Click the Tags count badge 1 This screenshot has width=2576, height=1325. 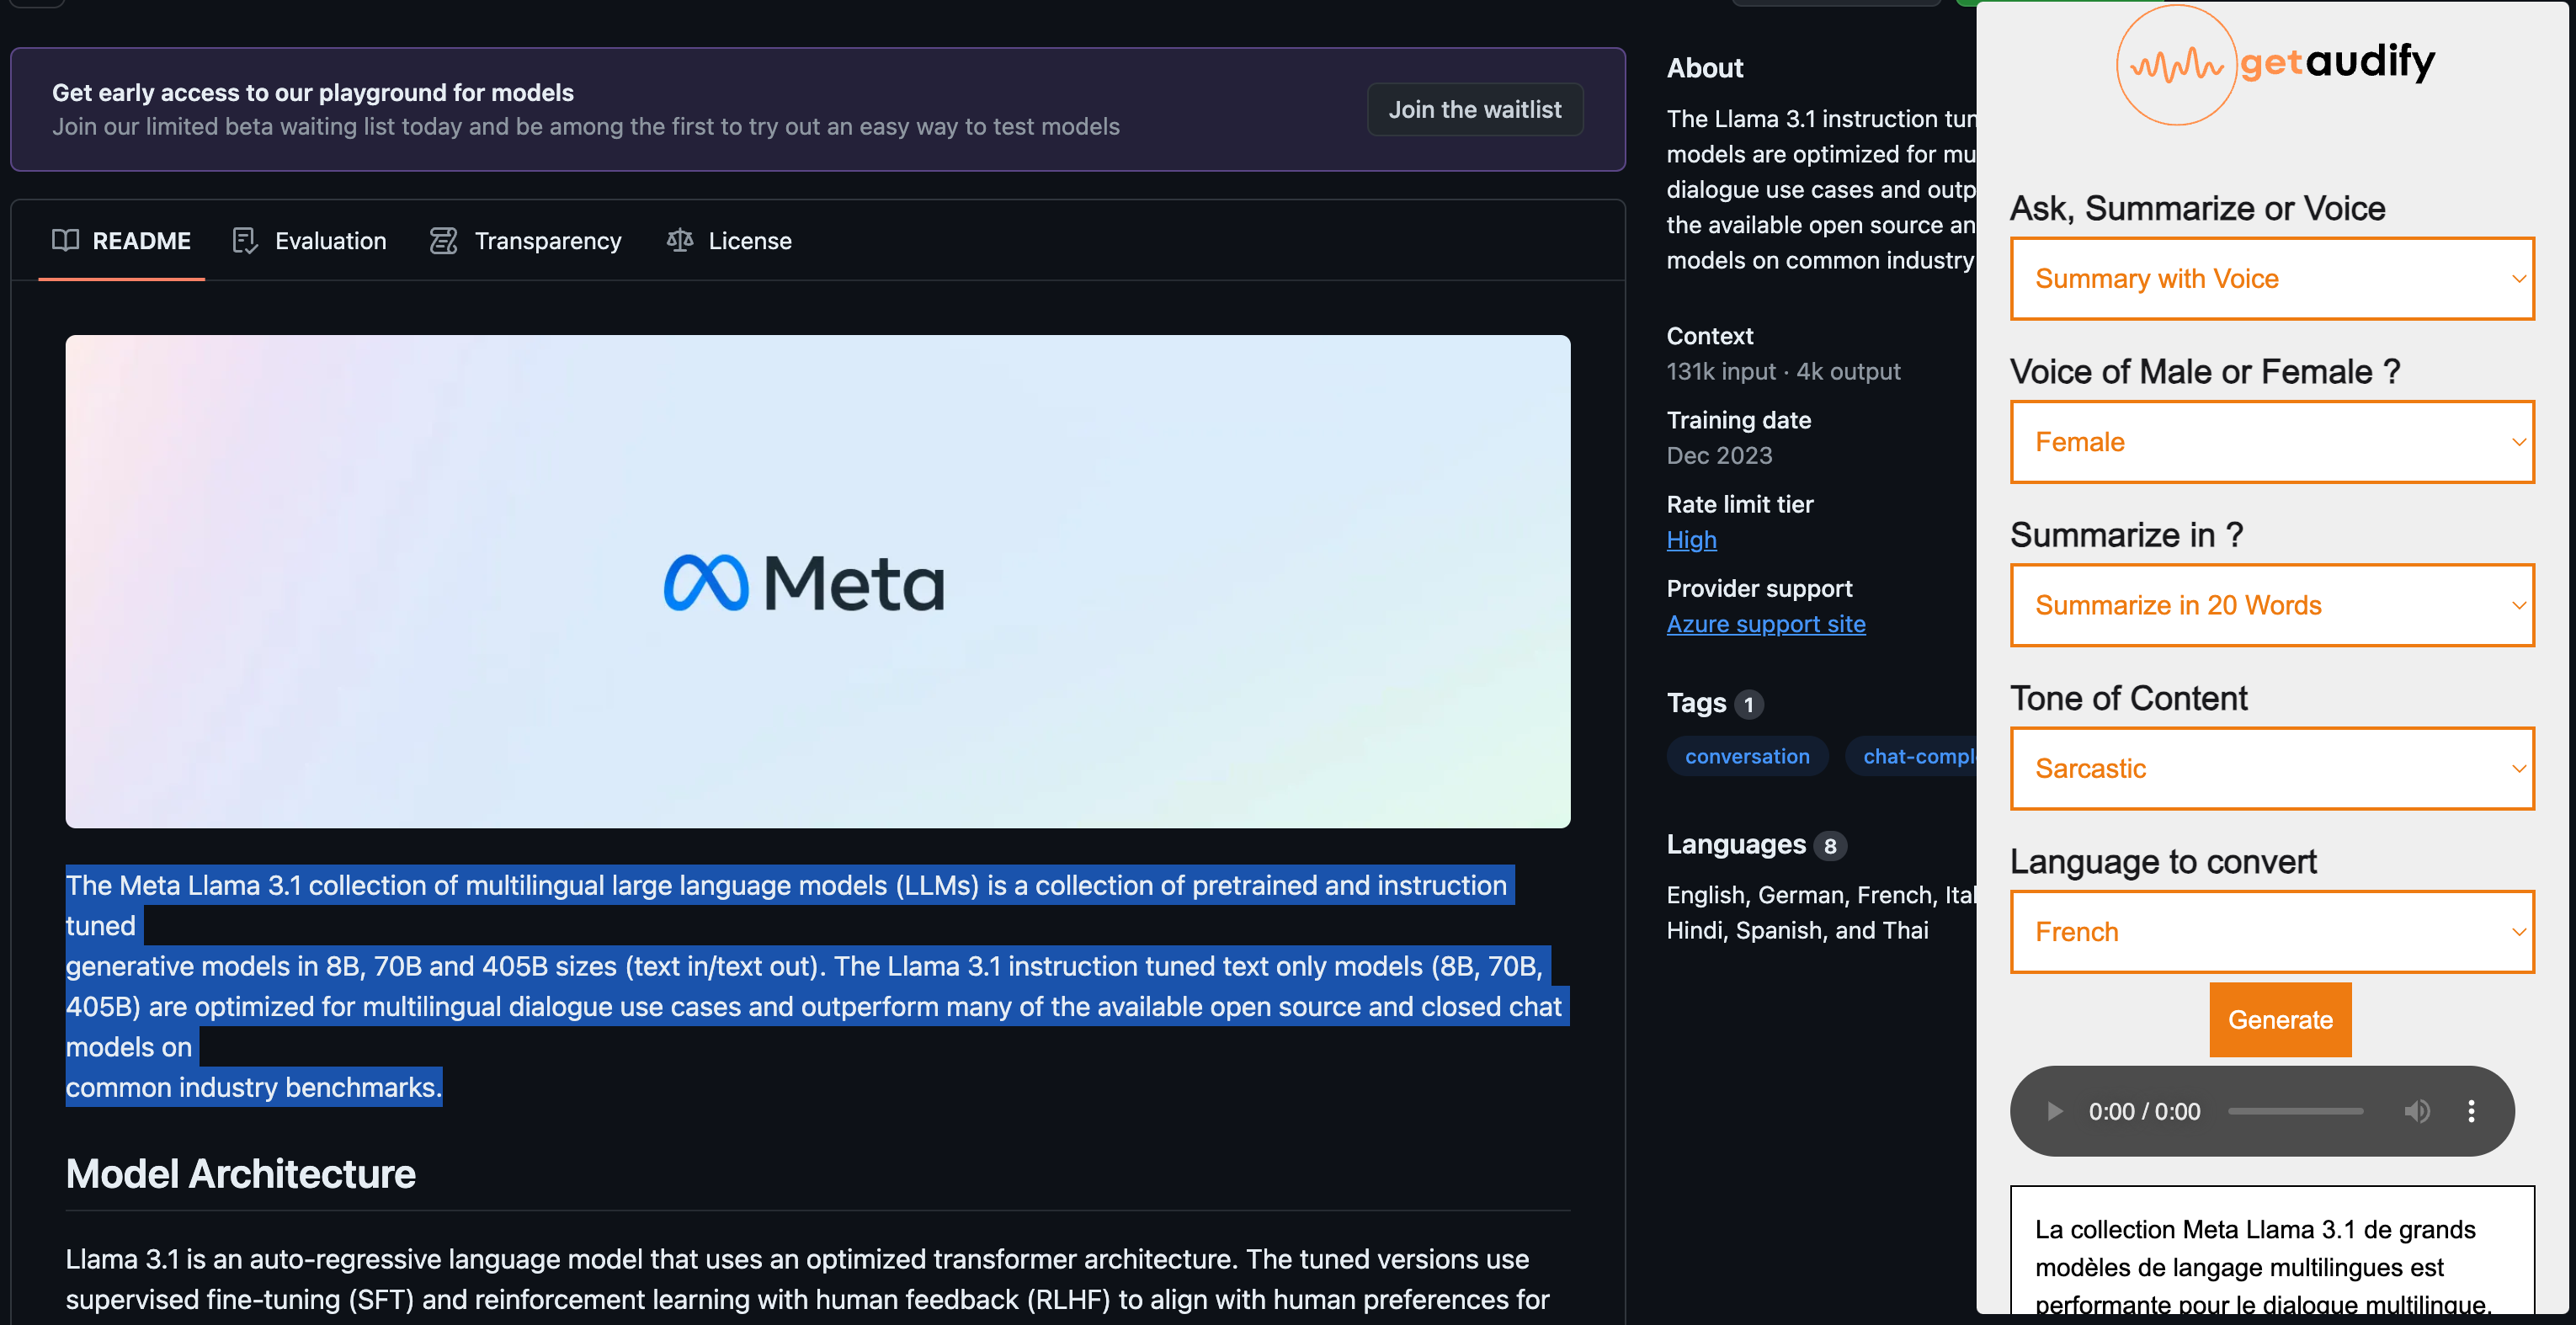1748,704
